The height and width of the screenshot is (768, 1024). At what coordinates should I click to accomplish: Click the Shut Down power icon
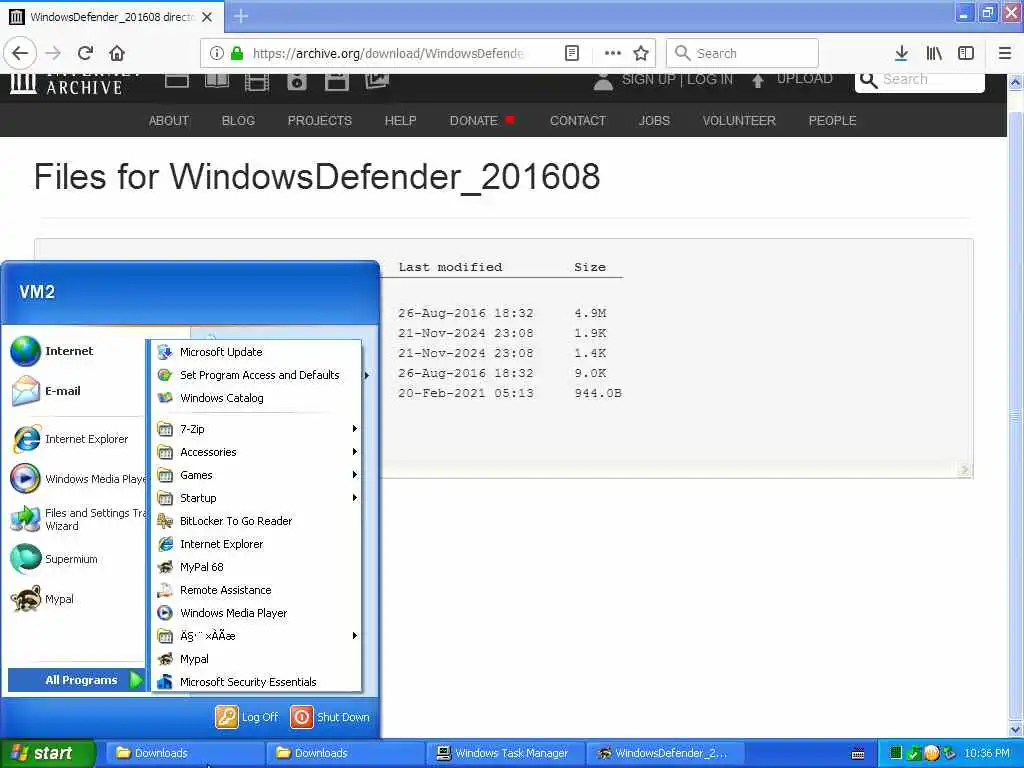tap(302, 716)
